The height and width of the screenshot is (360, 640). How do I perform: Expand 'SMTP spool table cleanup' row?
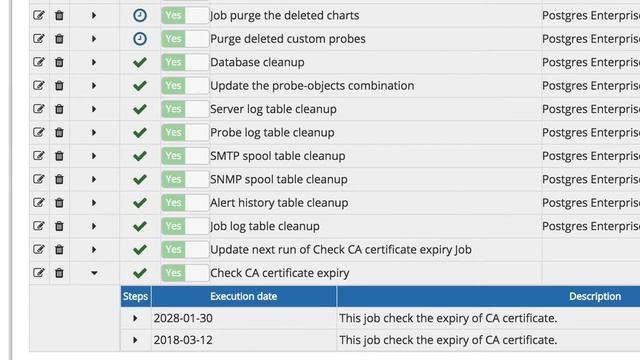tap(94, 156)
